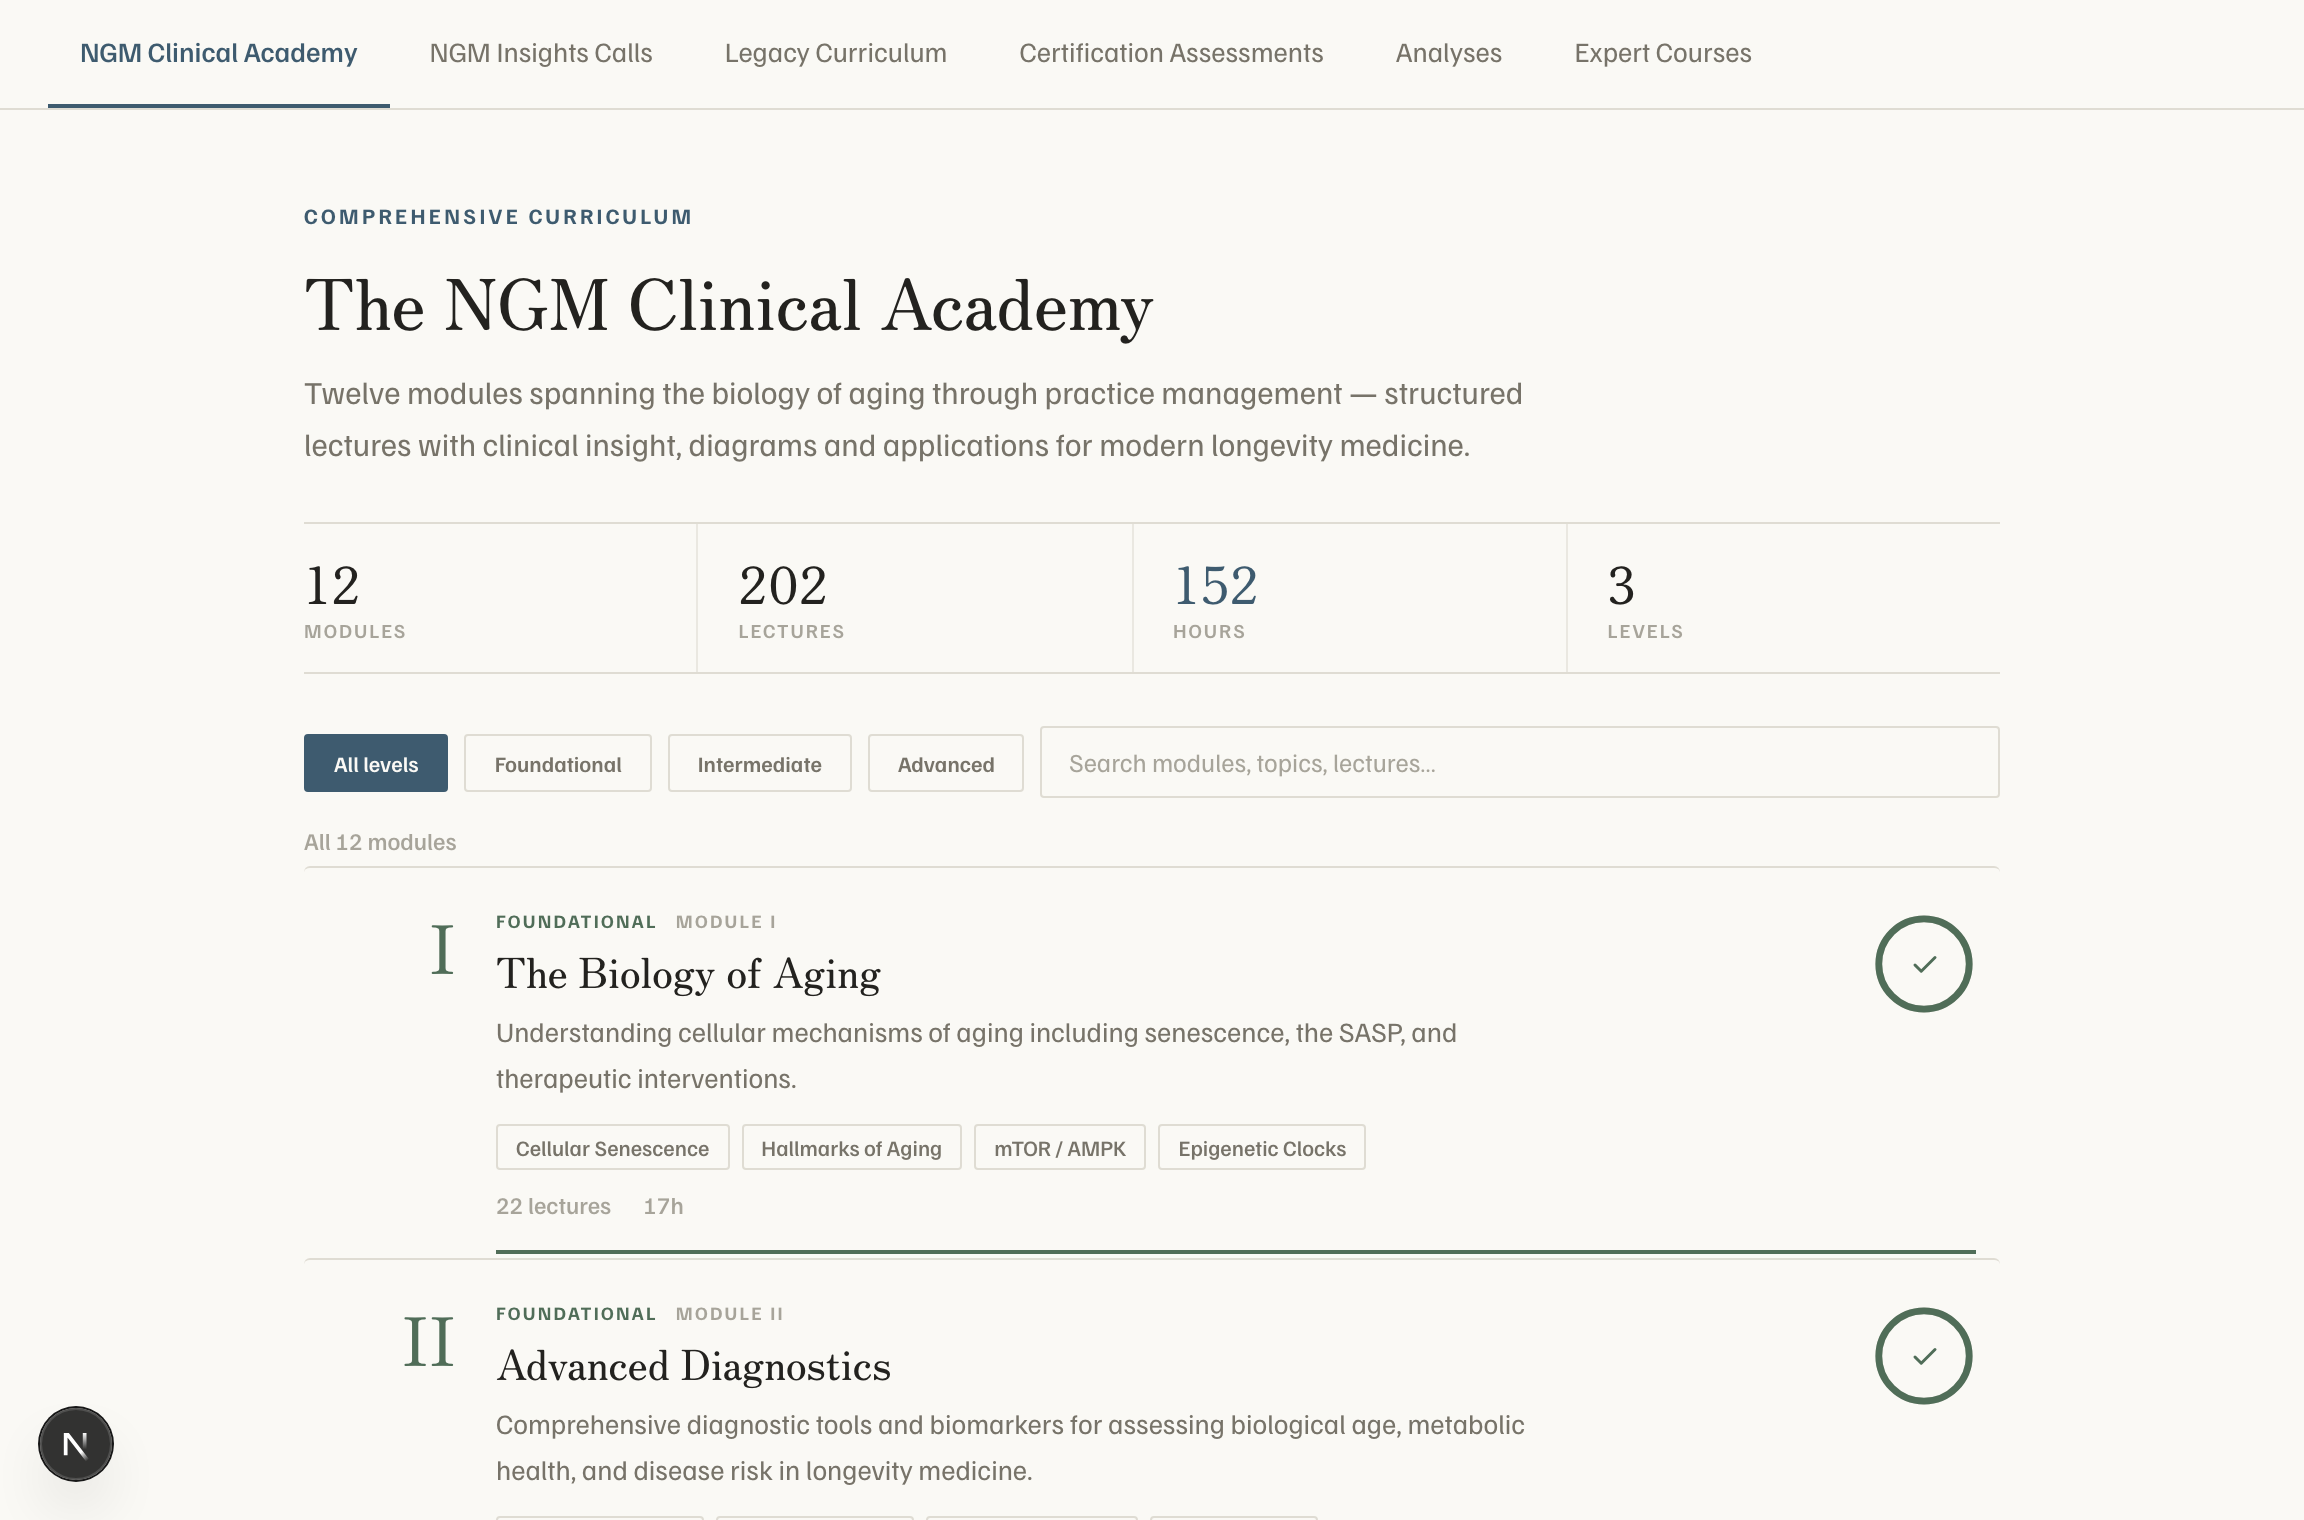This screenshot has height=1520, width=2304.
Task: Open Certification Assessments tab
Action: 1171,53
